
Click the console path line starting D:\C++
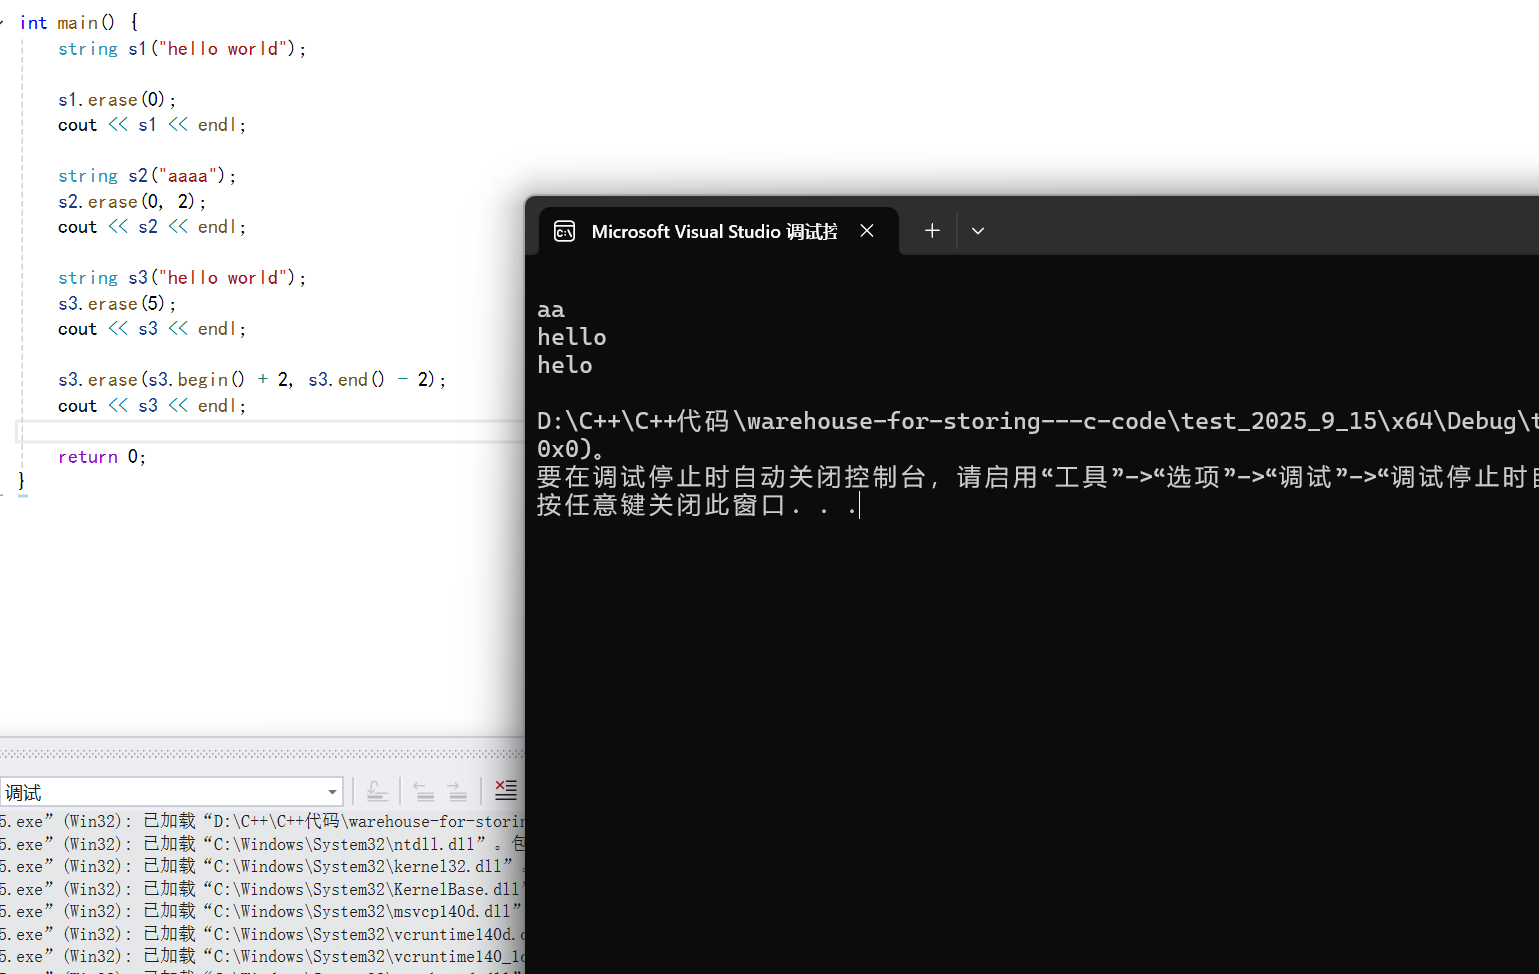[1037, 421]
